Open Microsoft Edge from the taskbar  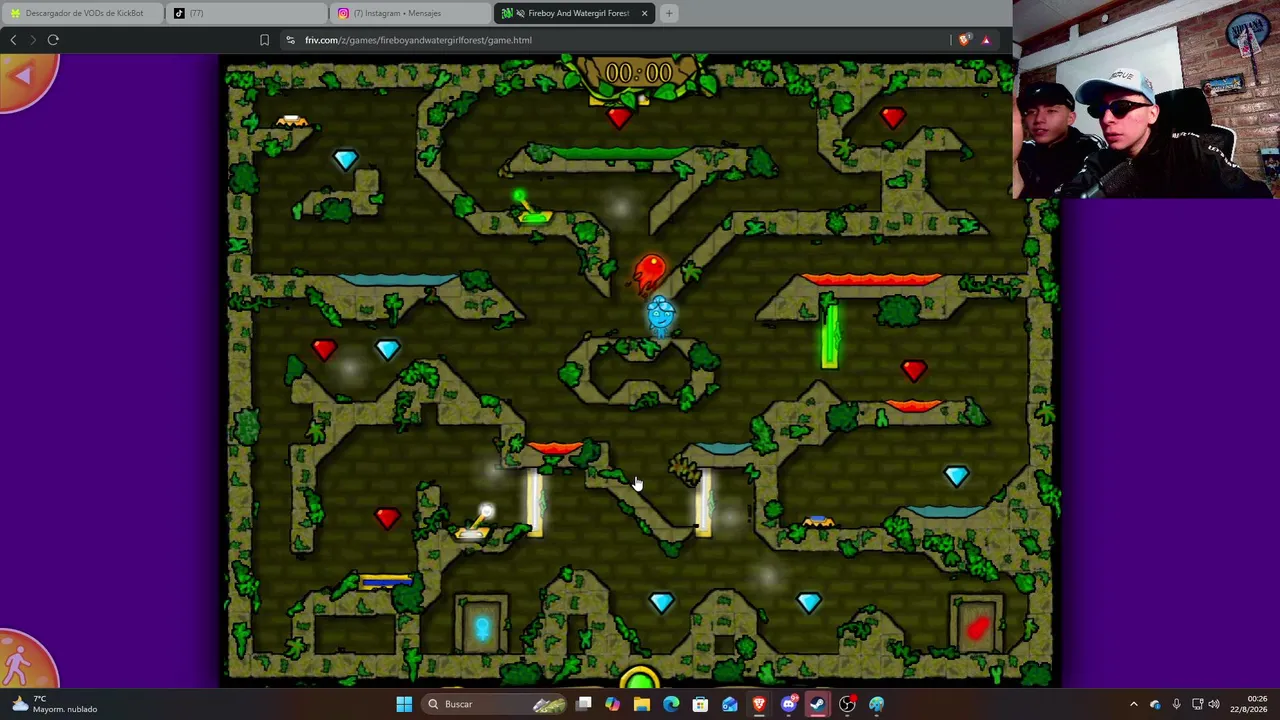(671, 704)
